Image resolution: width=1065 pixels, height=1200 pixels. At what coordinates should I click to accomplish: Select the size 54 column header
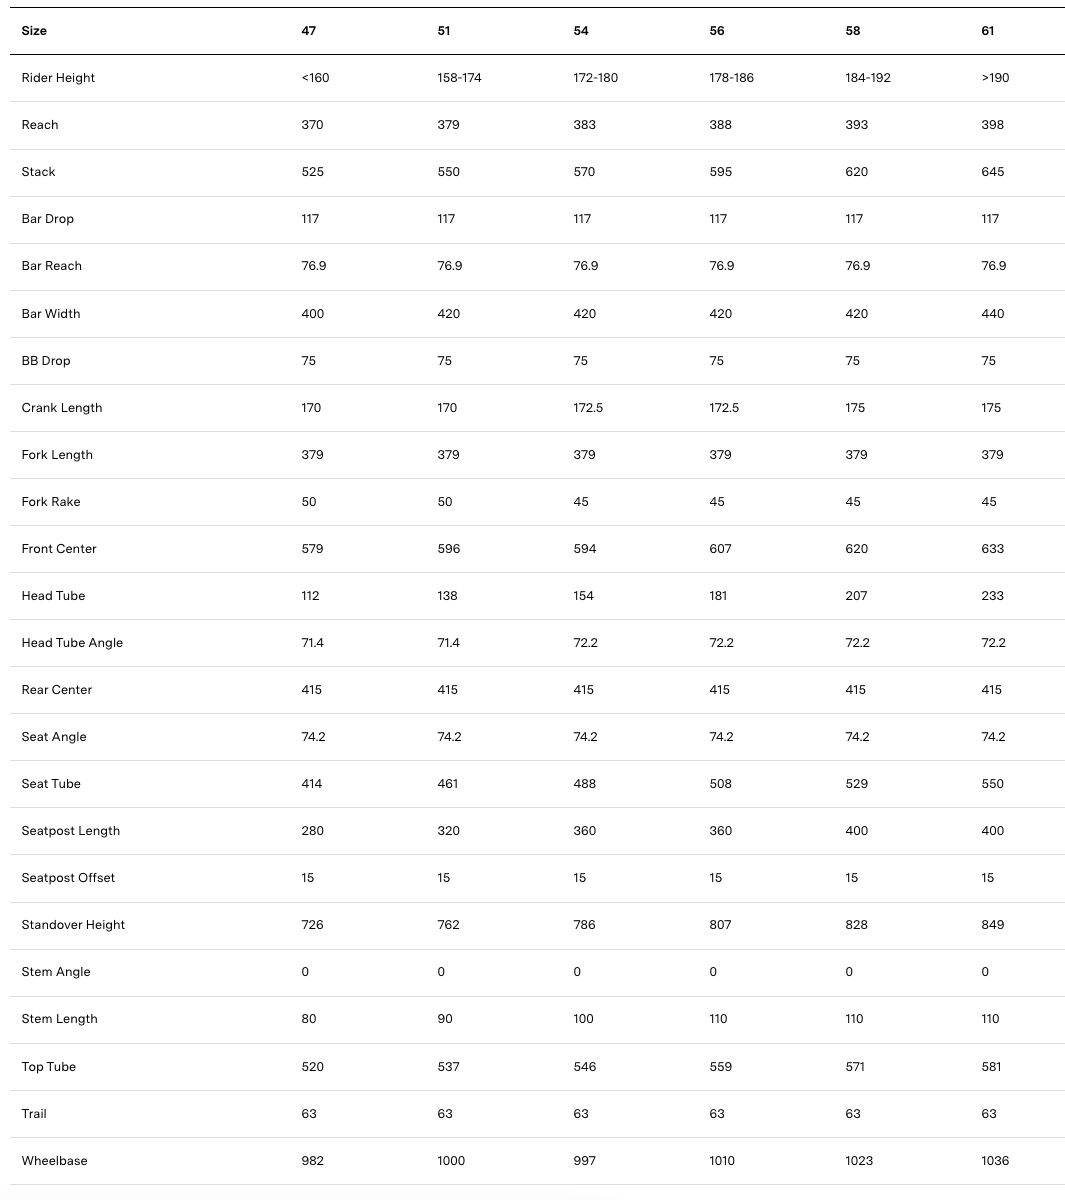point(581,31)
